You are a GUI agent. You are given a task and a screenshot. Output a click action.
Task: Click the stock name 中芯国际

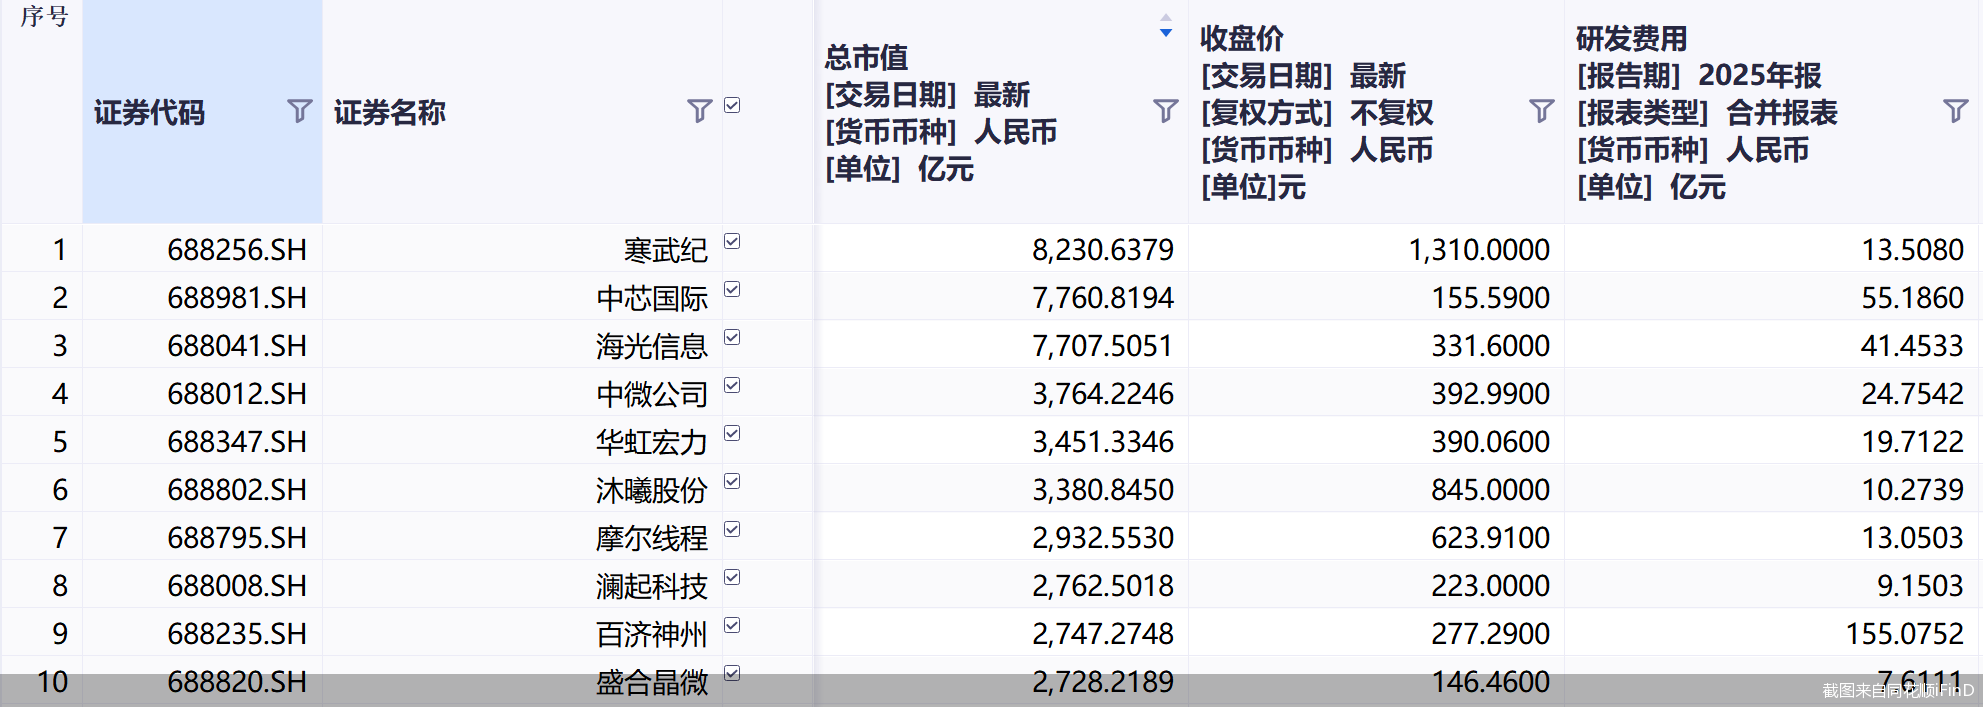click(652, 298)
